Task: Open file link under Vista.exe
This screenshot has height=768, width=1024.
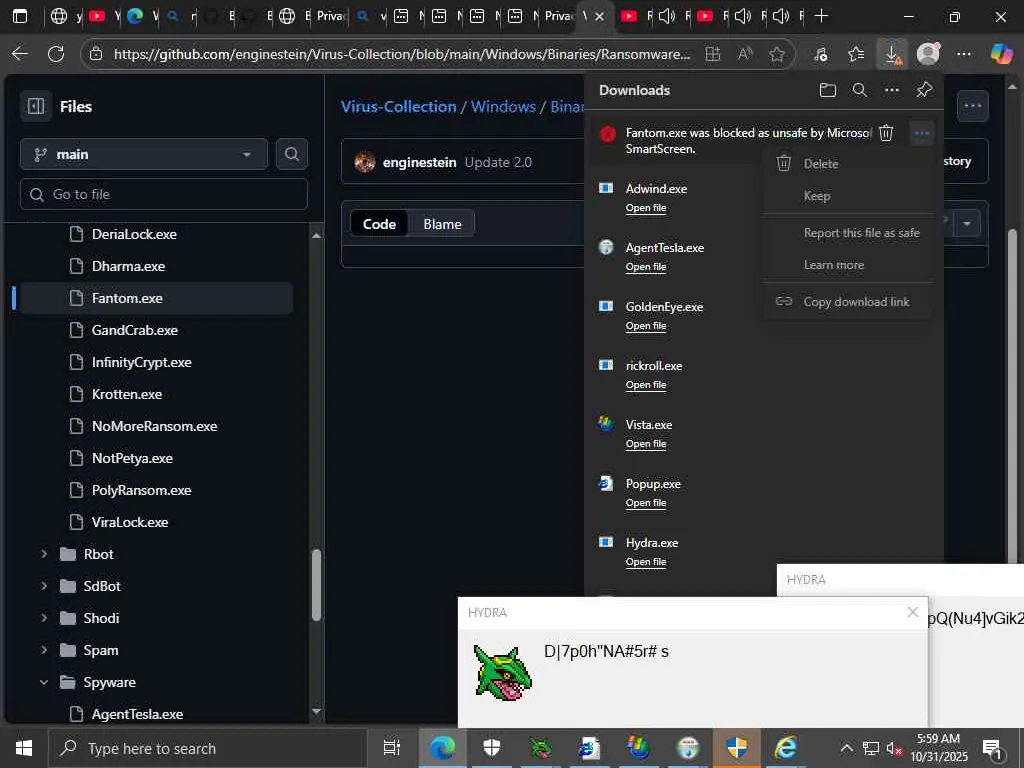Action: point(645,443)
